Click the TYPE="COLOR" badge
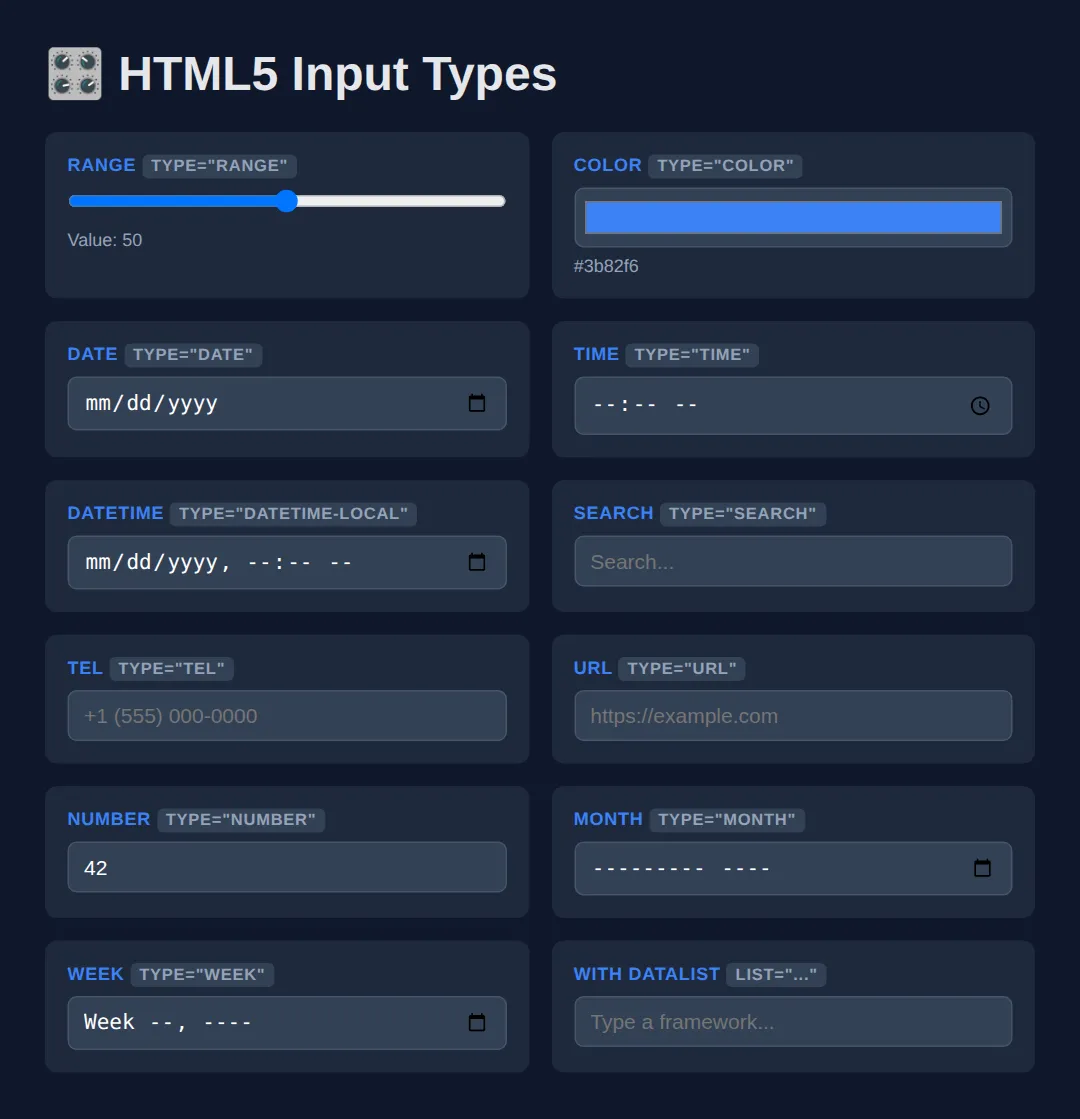1080x1119 pixels. coord(725,166)
